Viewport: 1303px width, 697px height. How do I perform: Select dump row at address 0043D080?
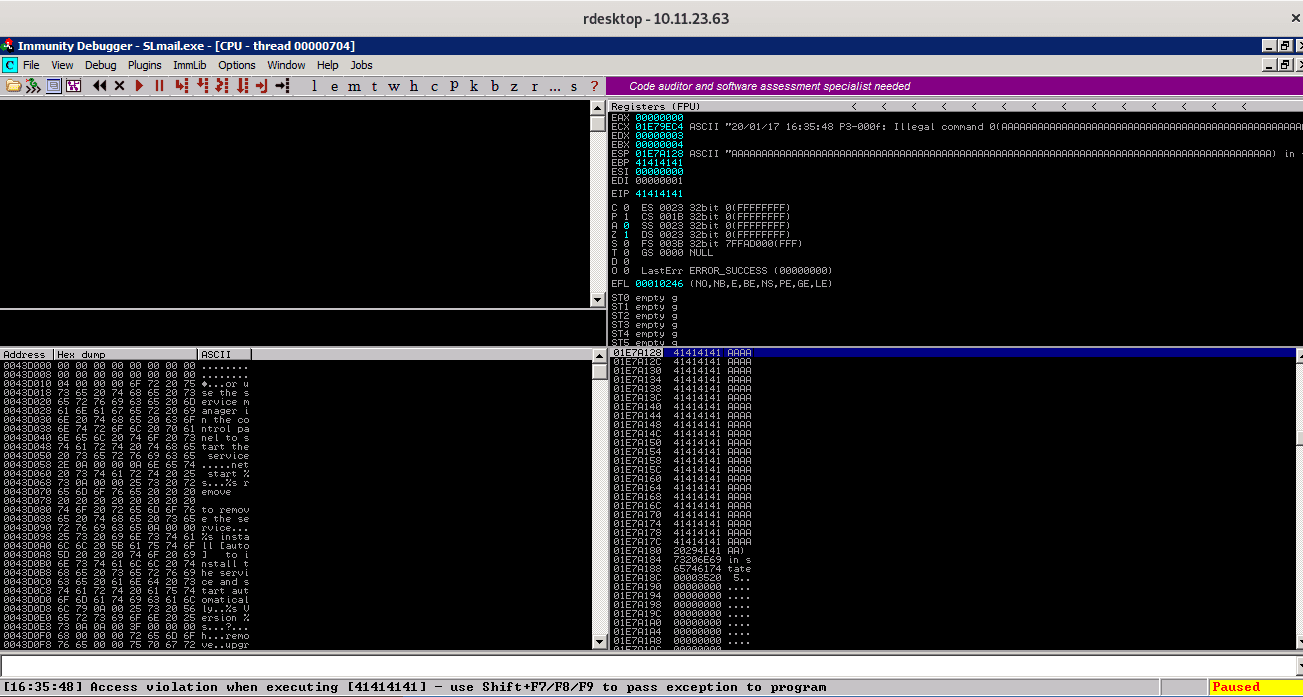(126, 510)
